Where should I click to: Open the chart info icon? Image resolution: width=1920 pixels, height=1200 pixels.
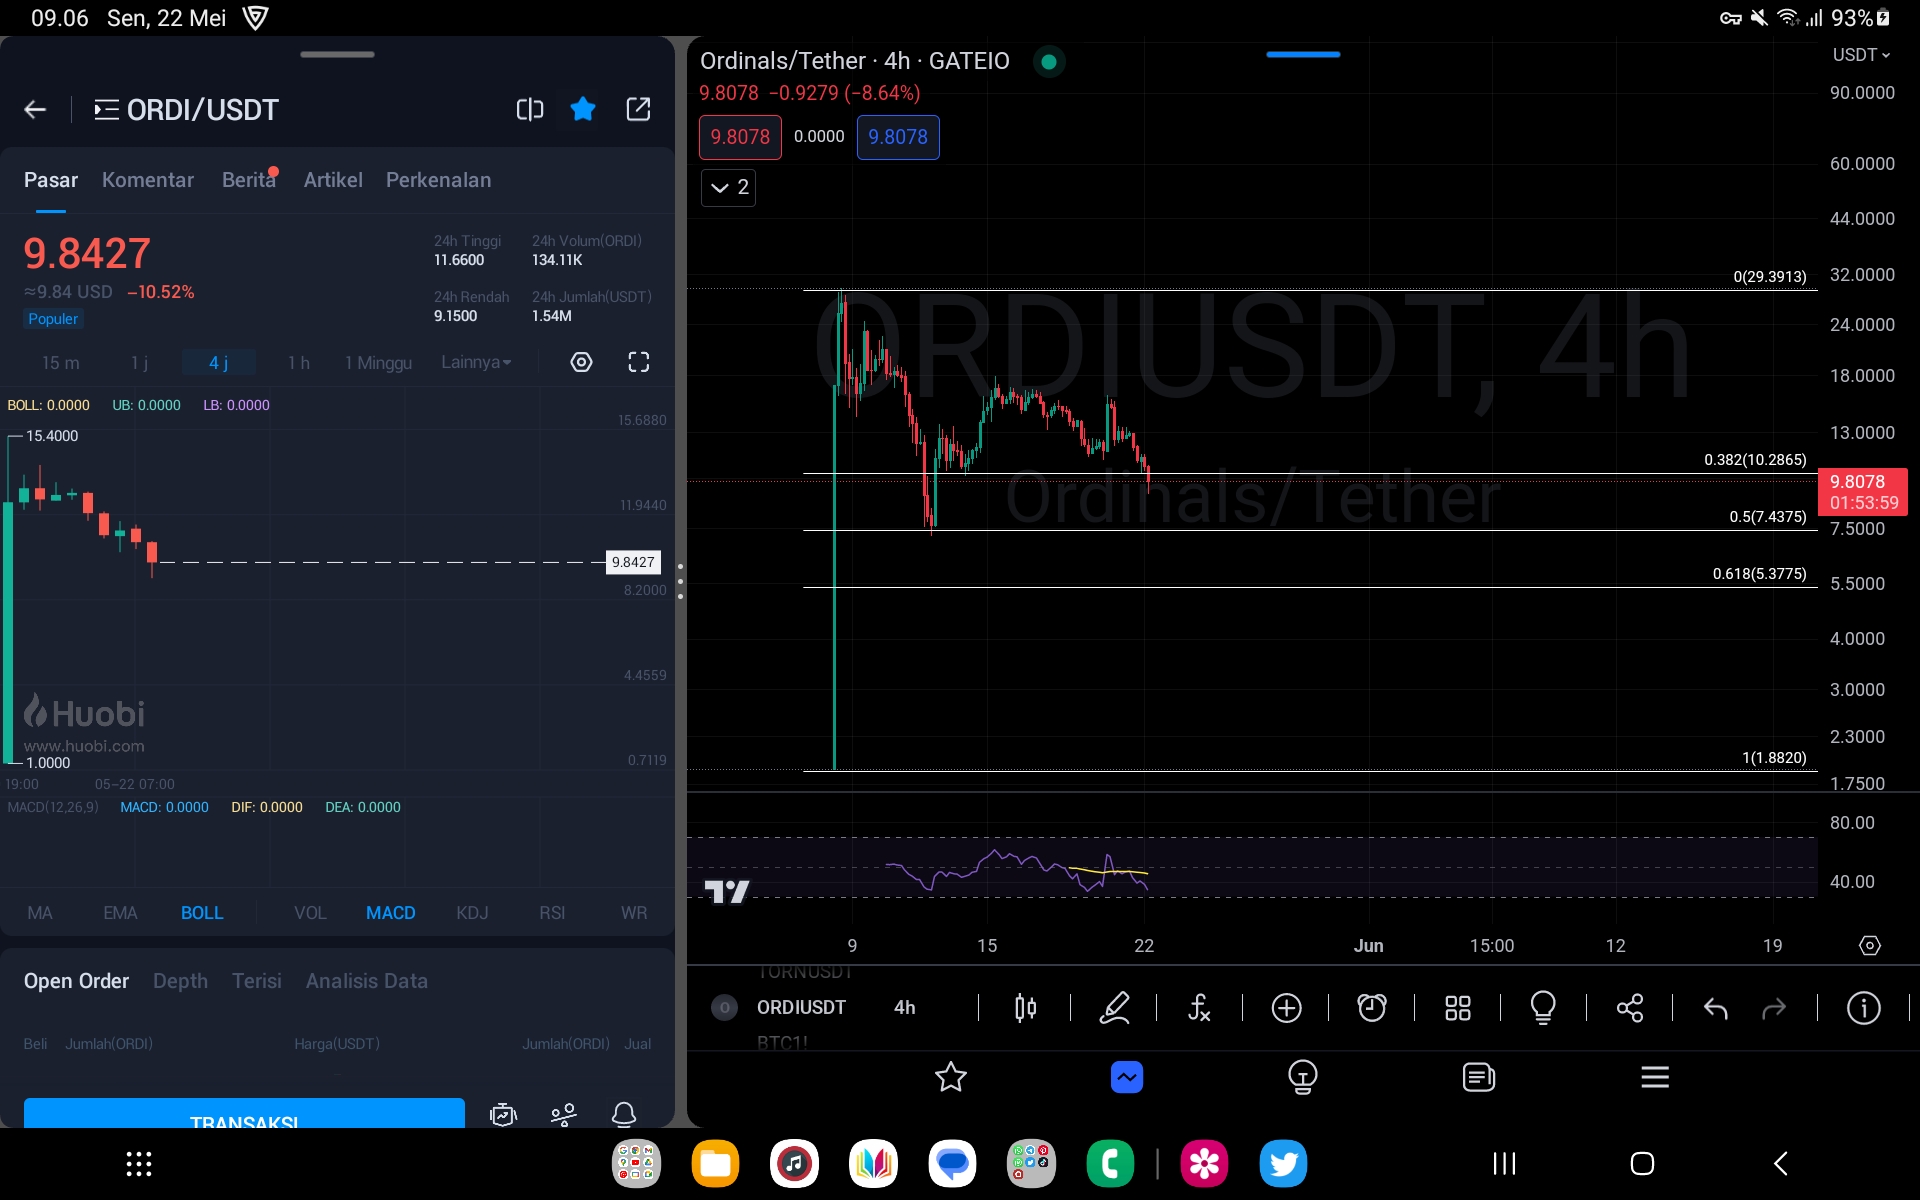[1864, 1007]
